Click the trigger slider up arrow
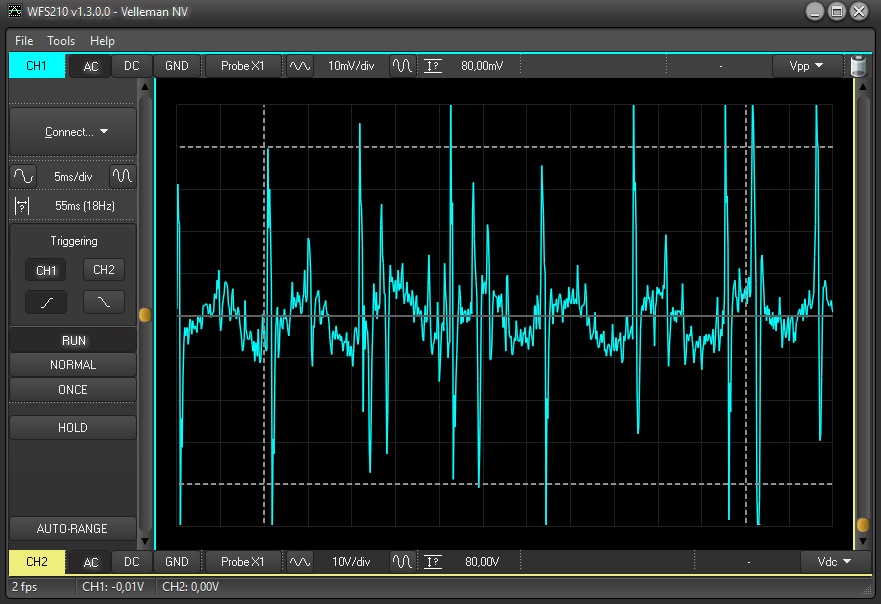 [x=145, y=87]
